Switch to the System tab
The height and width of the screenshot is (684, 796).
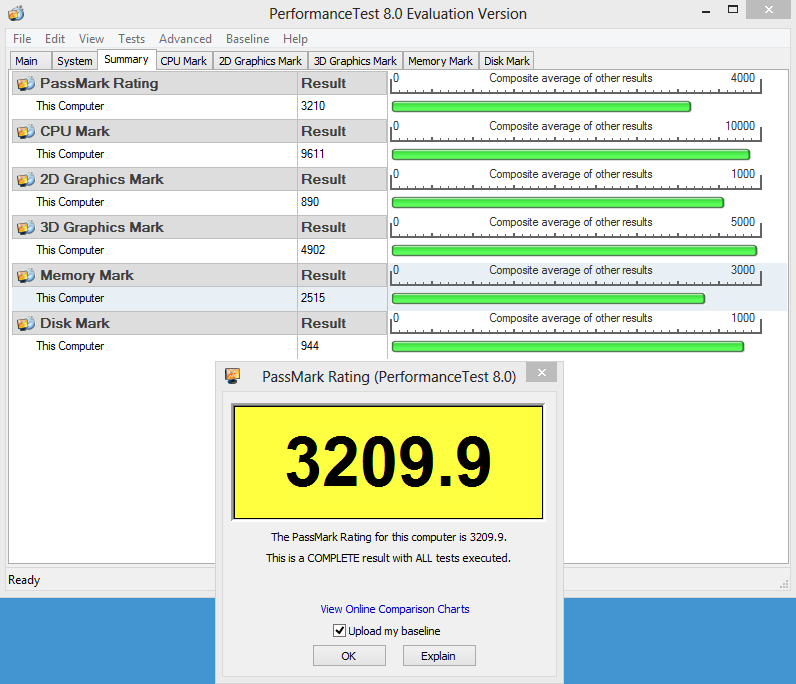click(x=75, y=61)
